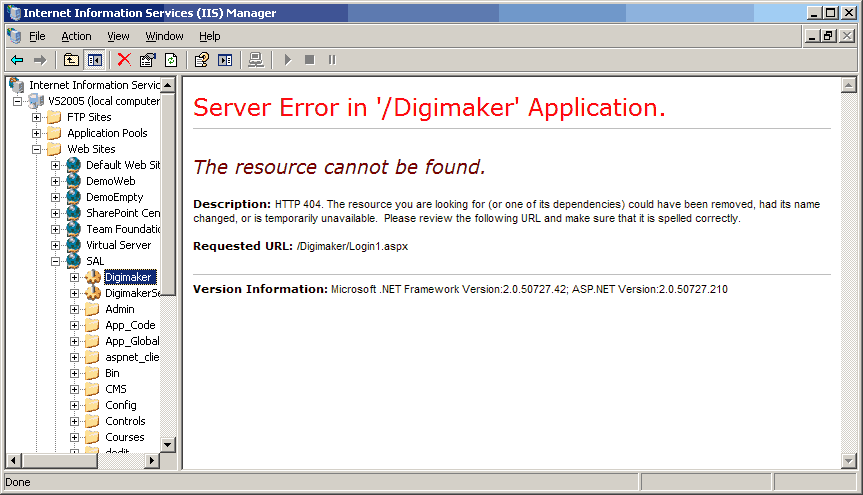Expand the Admin folder node
The height and width of the screenshot is (495, 863).
click(x=75, y=309)
